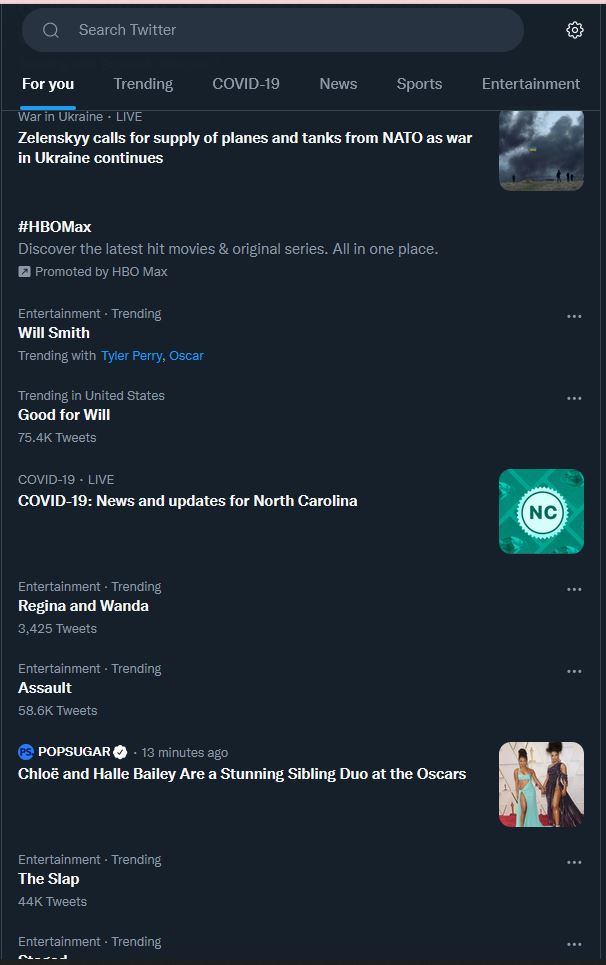Screen dimensions: 606x965
Task: Go to the Entertainment tab
Action: point(530,84)
